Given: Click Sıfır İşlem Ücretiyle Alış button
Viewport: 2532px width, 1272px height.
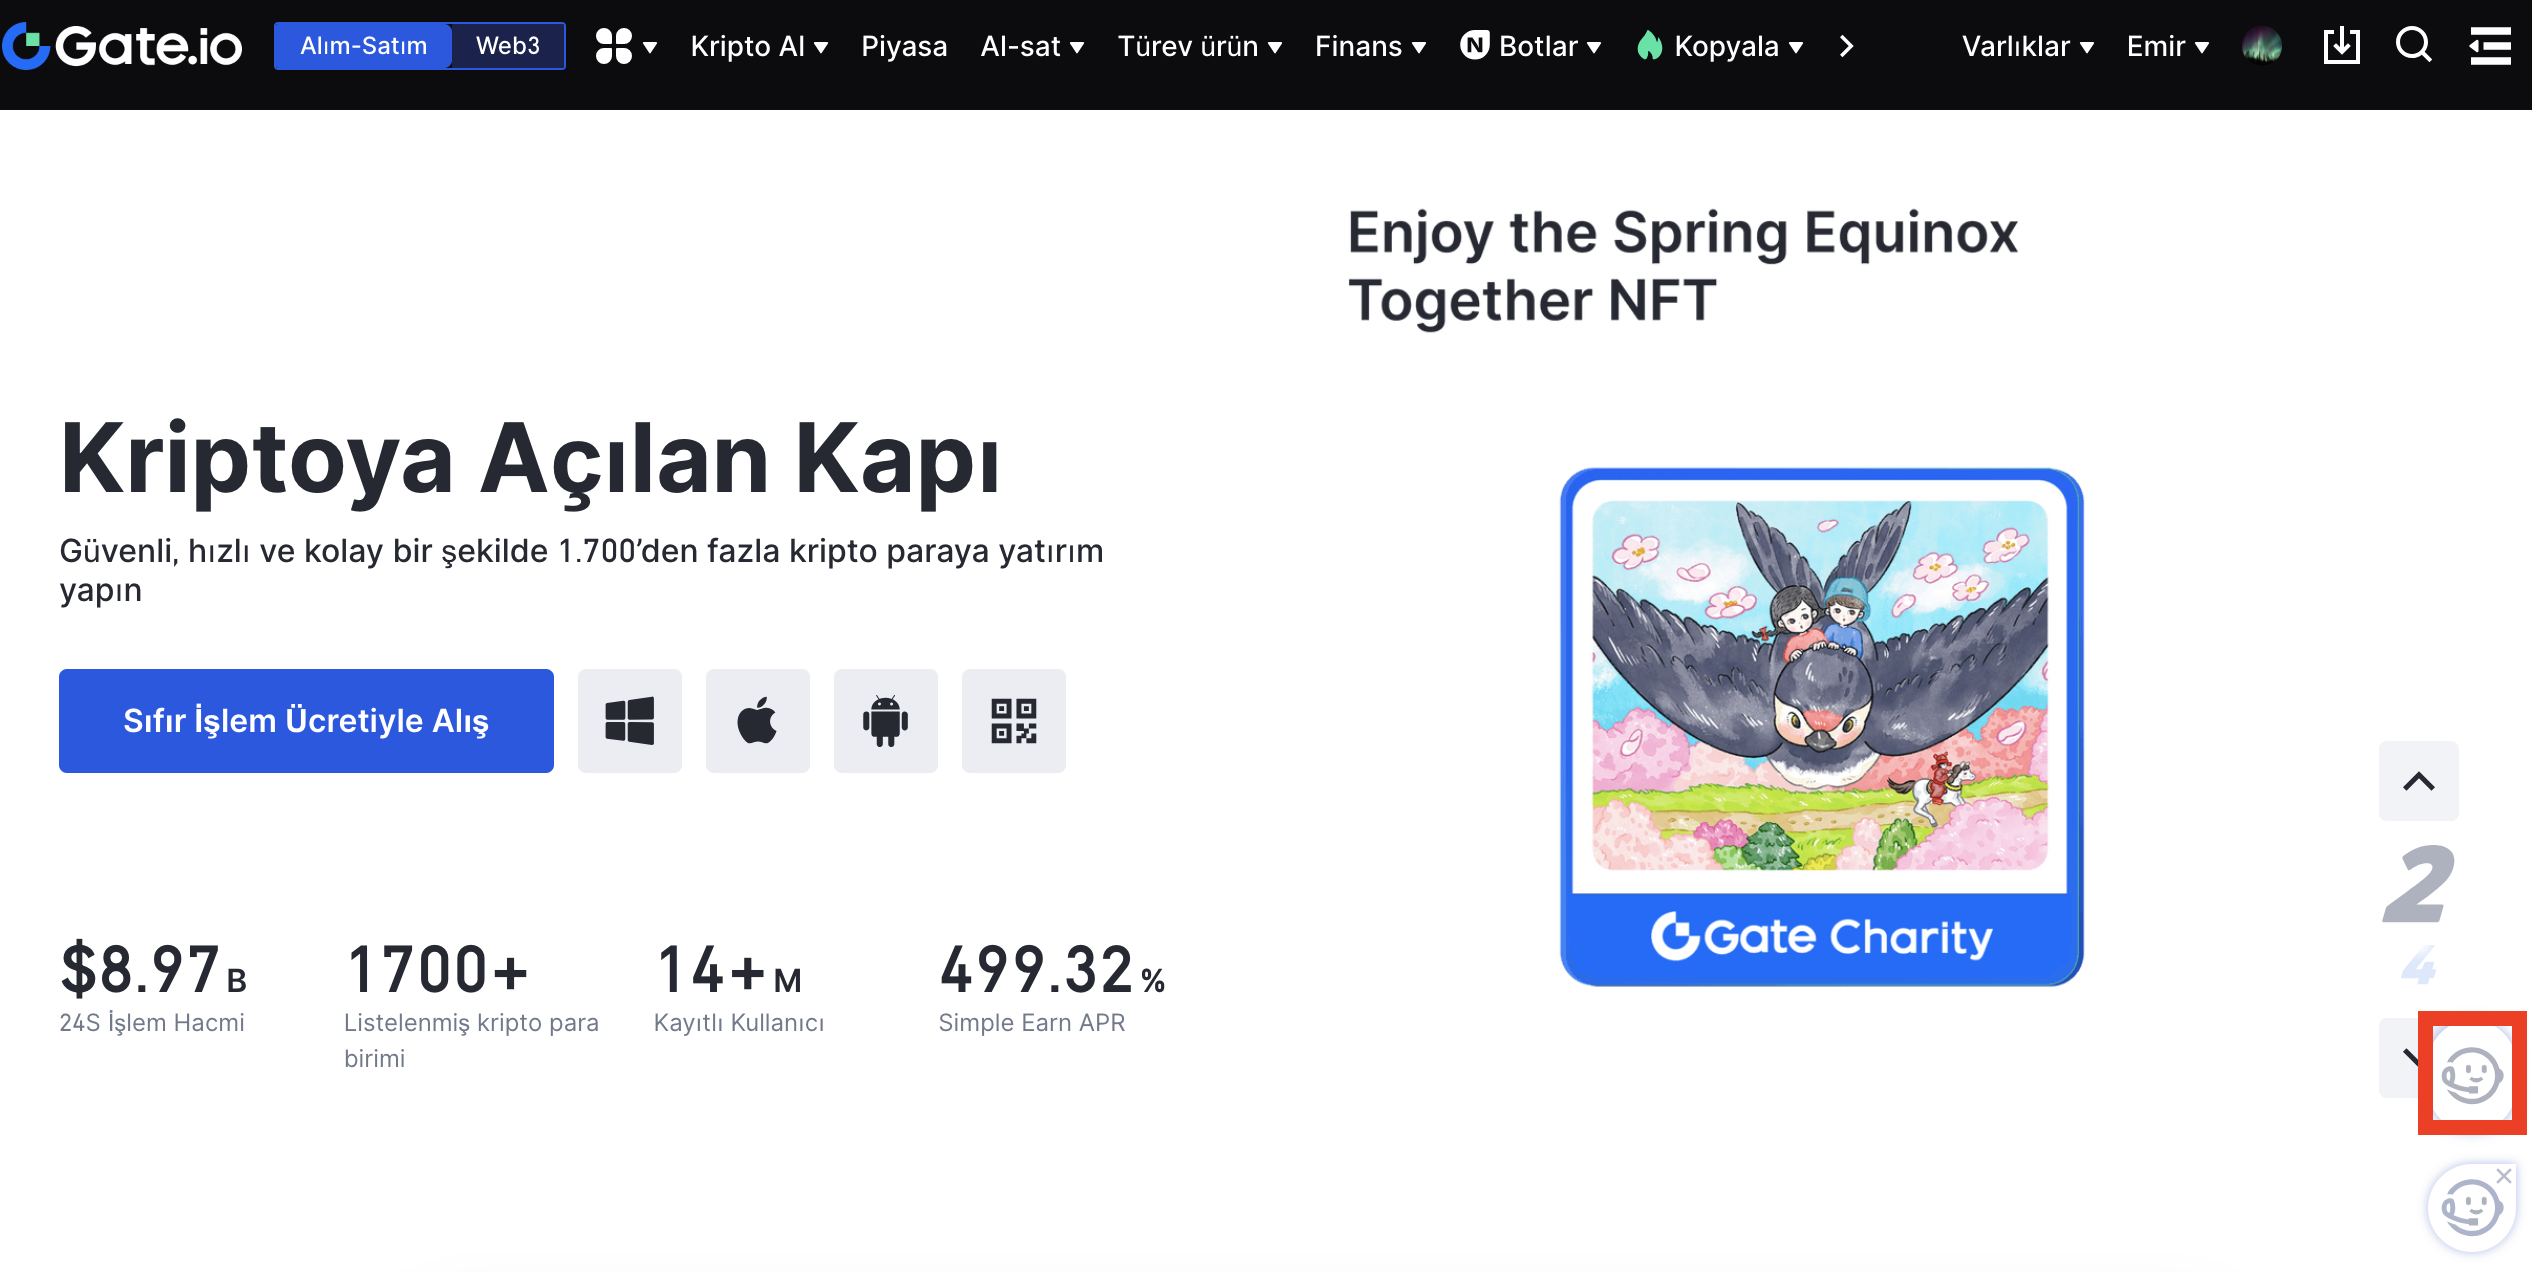Looking at the screenshot, I should click(x=306, y=721).
